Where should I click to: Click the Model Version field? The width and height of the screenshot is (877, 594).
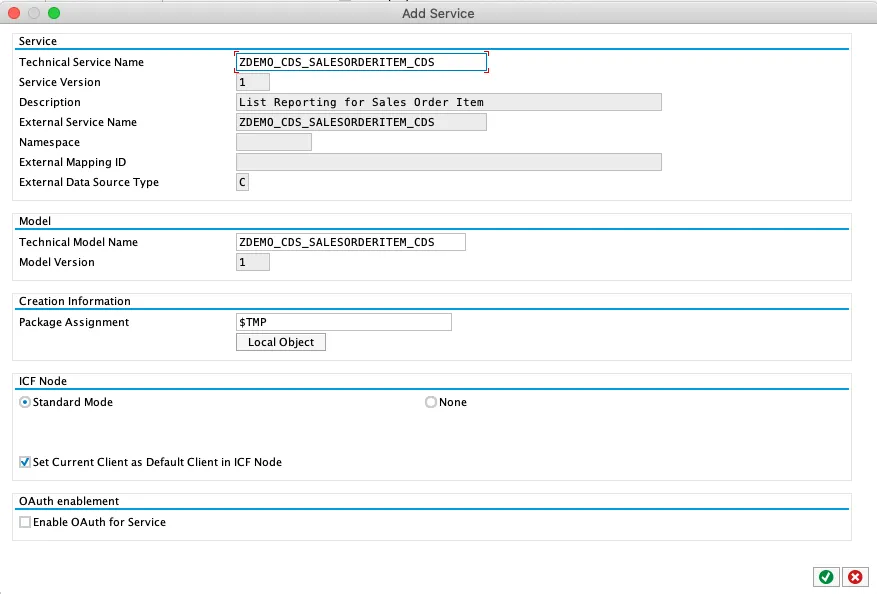(x=252, y=262)
